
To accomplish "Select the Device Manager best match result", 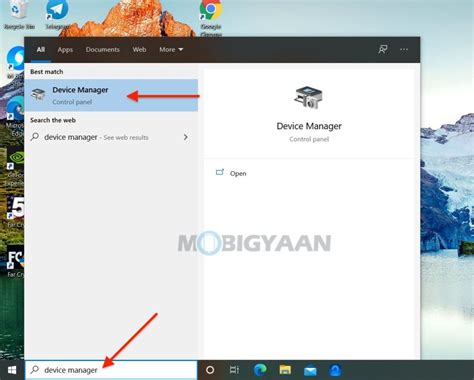I will [x=111, y=95].
